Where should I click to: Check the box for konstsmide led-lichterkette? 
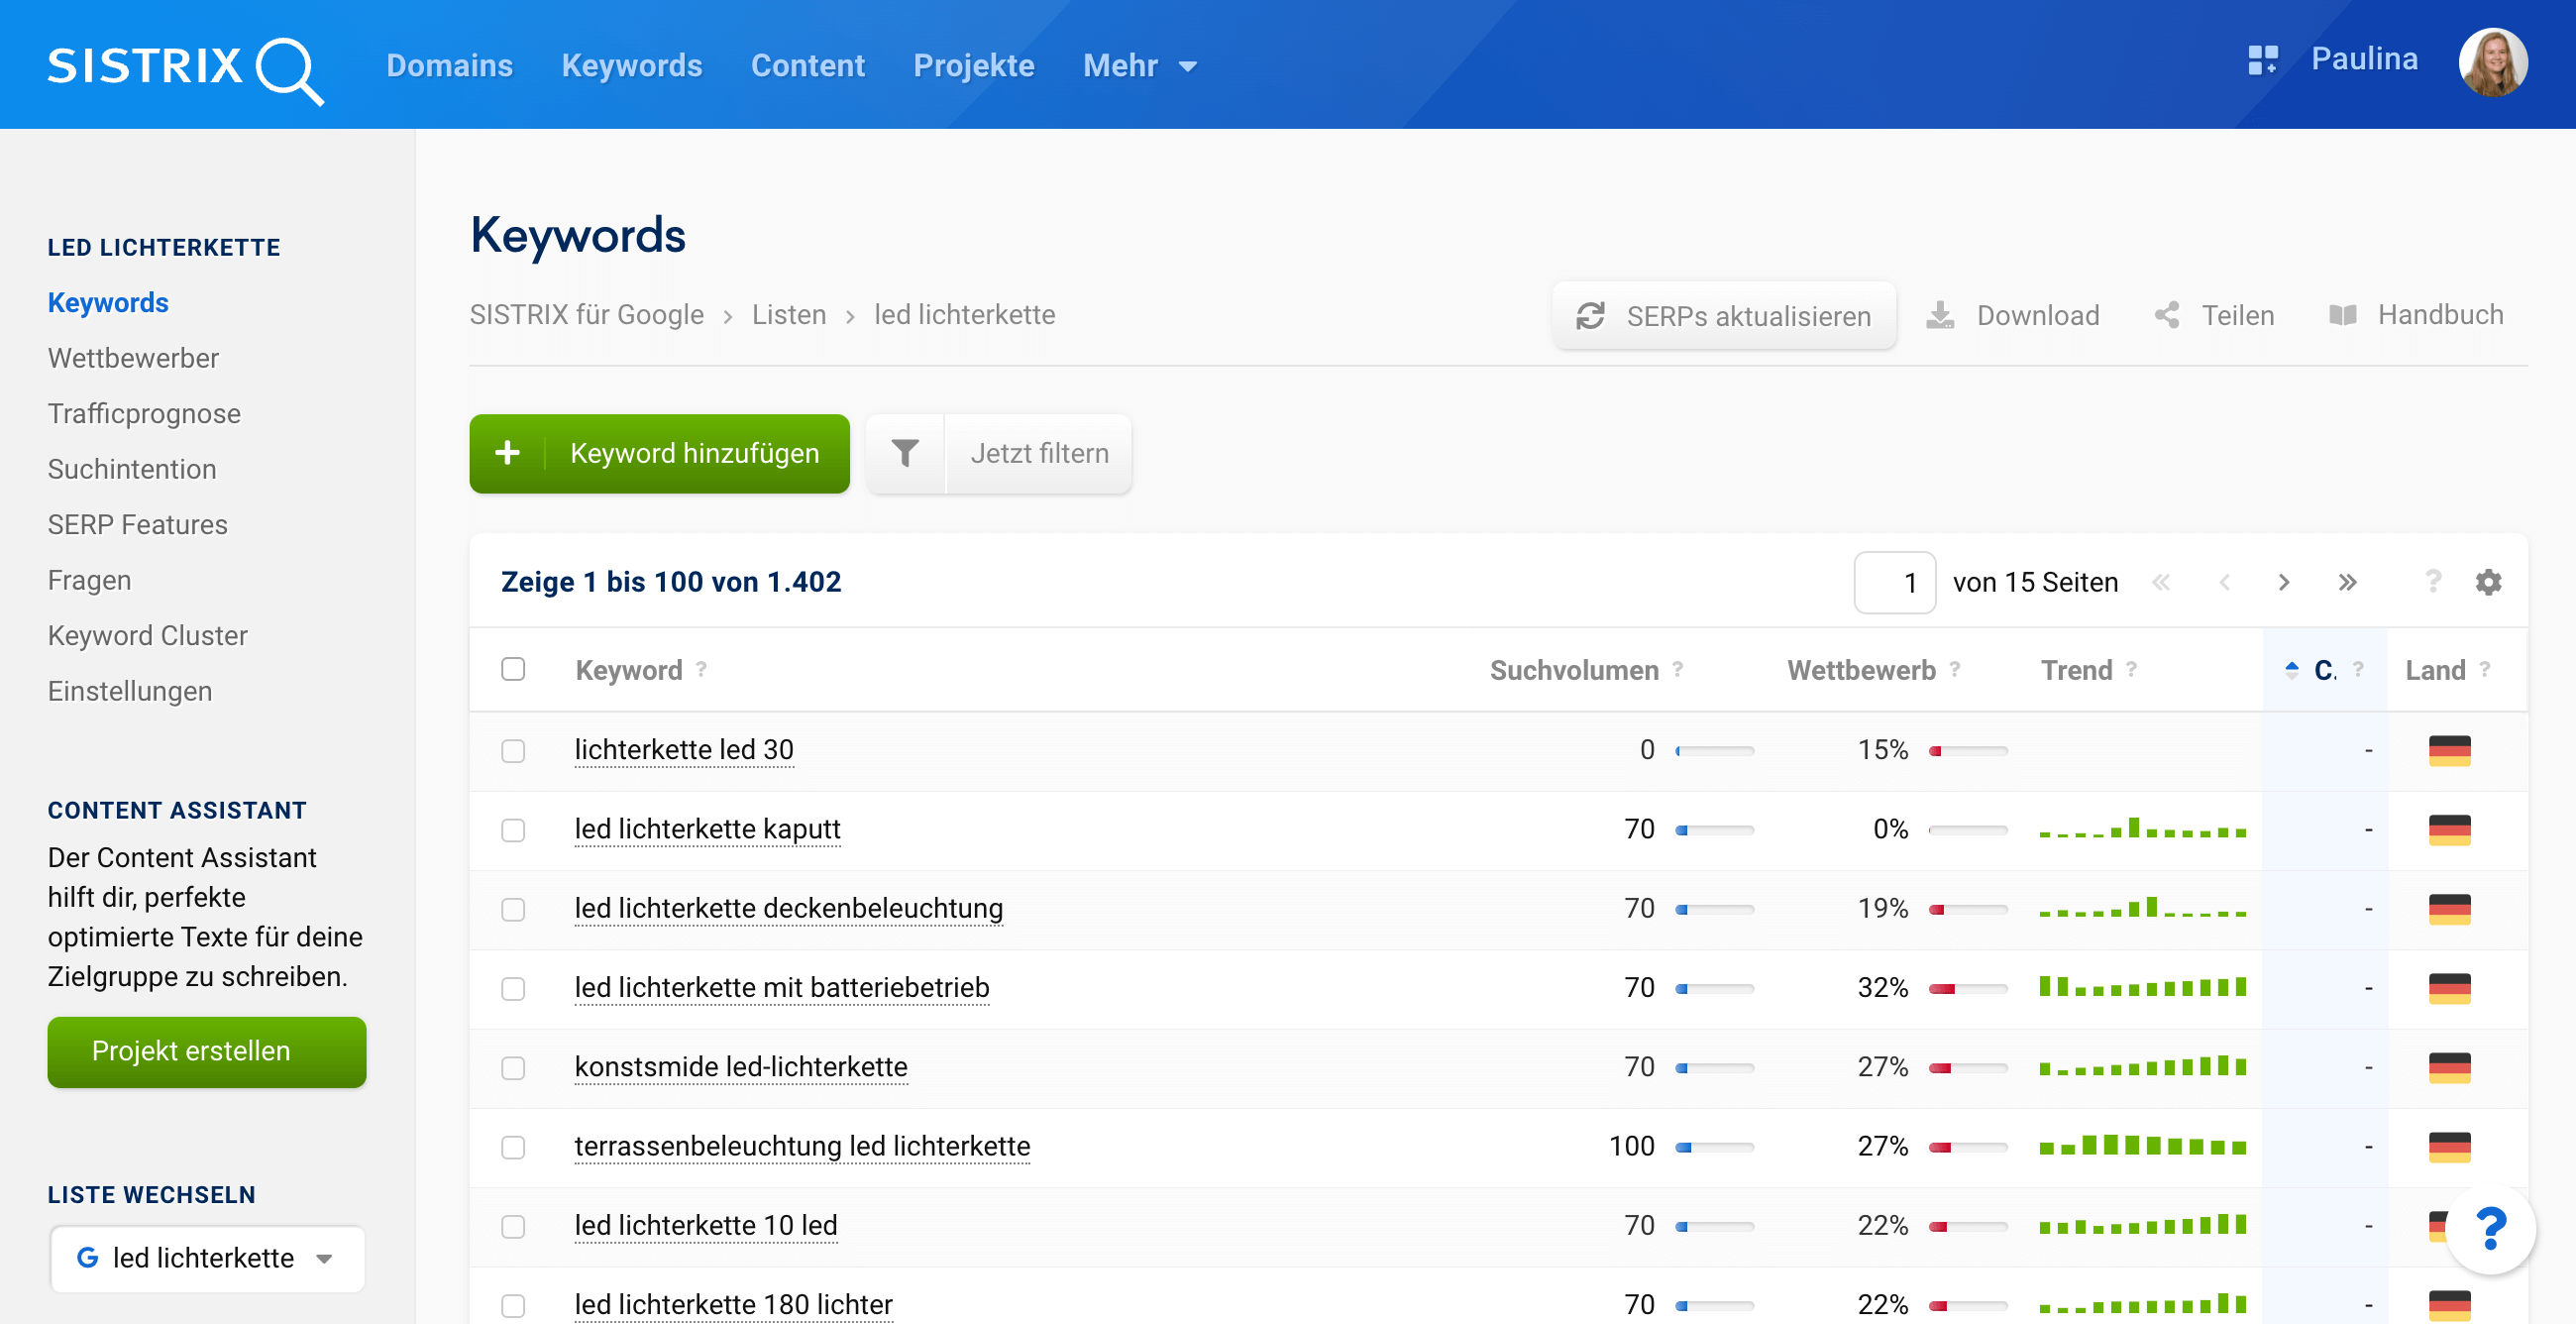513,1068
